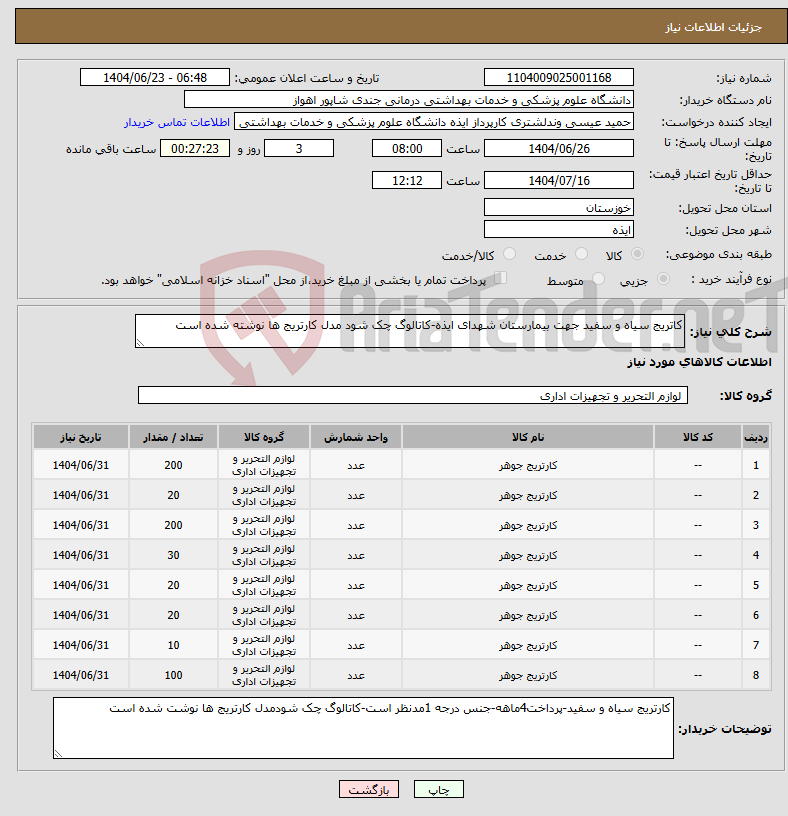Click the resize handle of need description textarea

point(140,342)
